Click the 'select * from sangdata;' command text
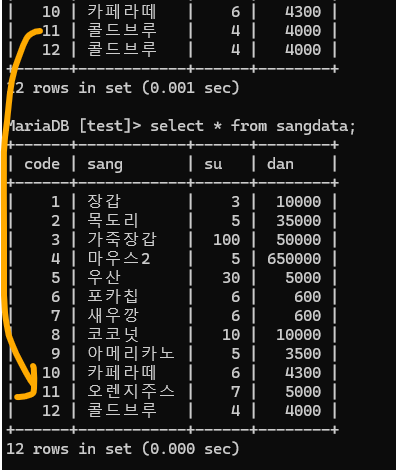 coord(253,127)
